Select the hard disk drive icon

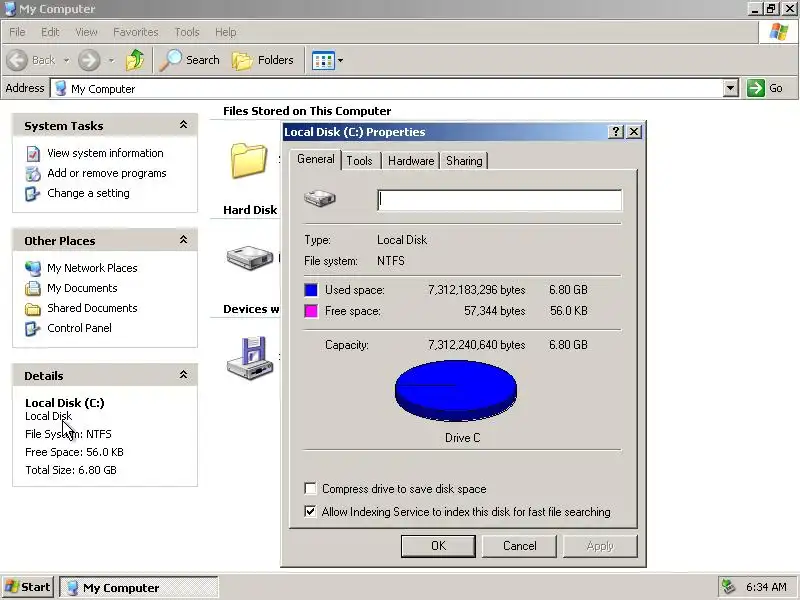click(249, 258)
